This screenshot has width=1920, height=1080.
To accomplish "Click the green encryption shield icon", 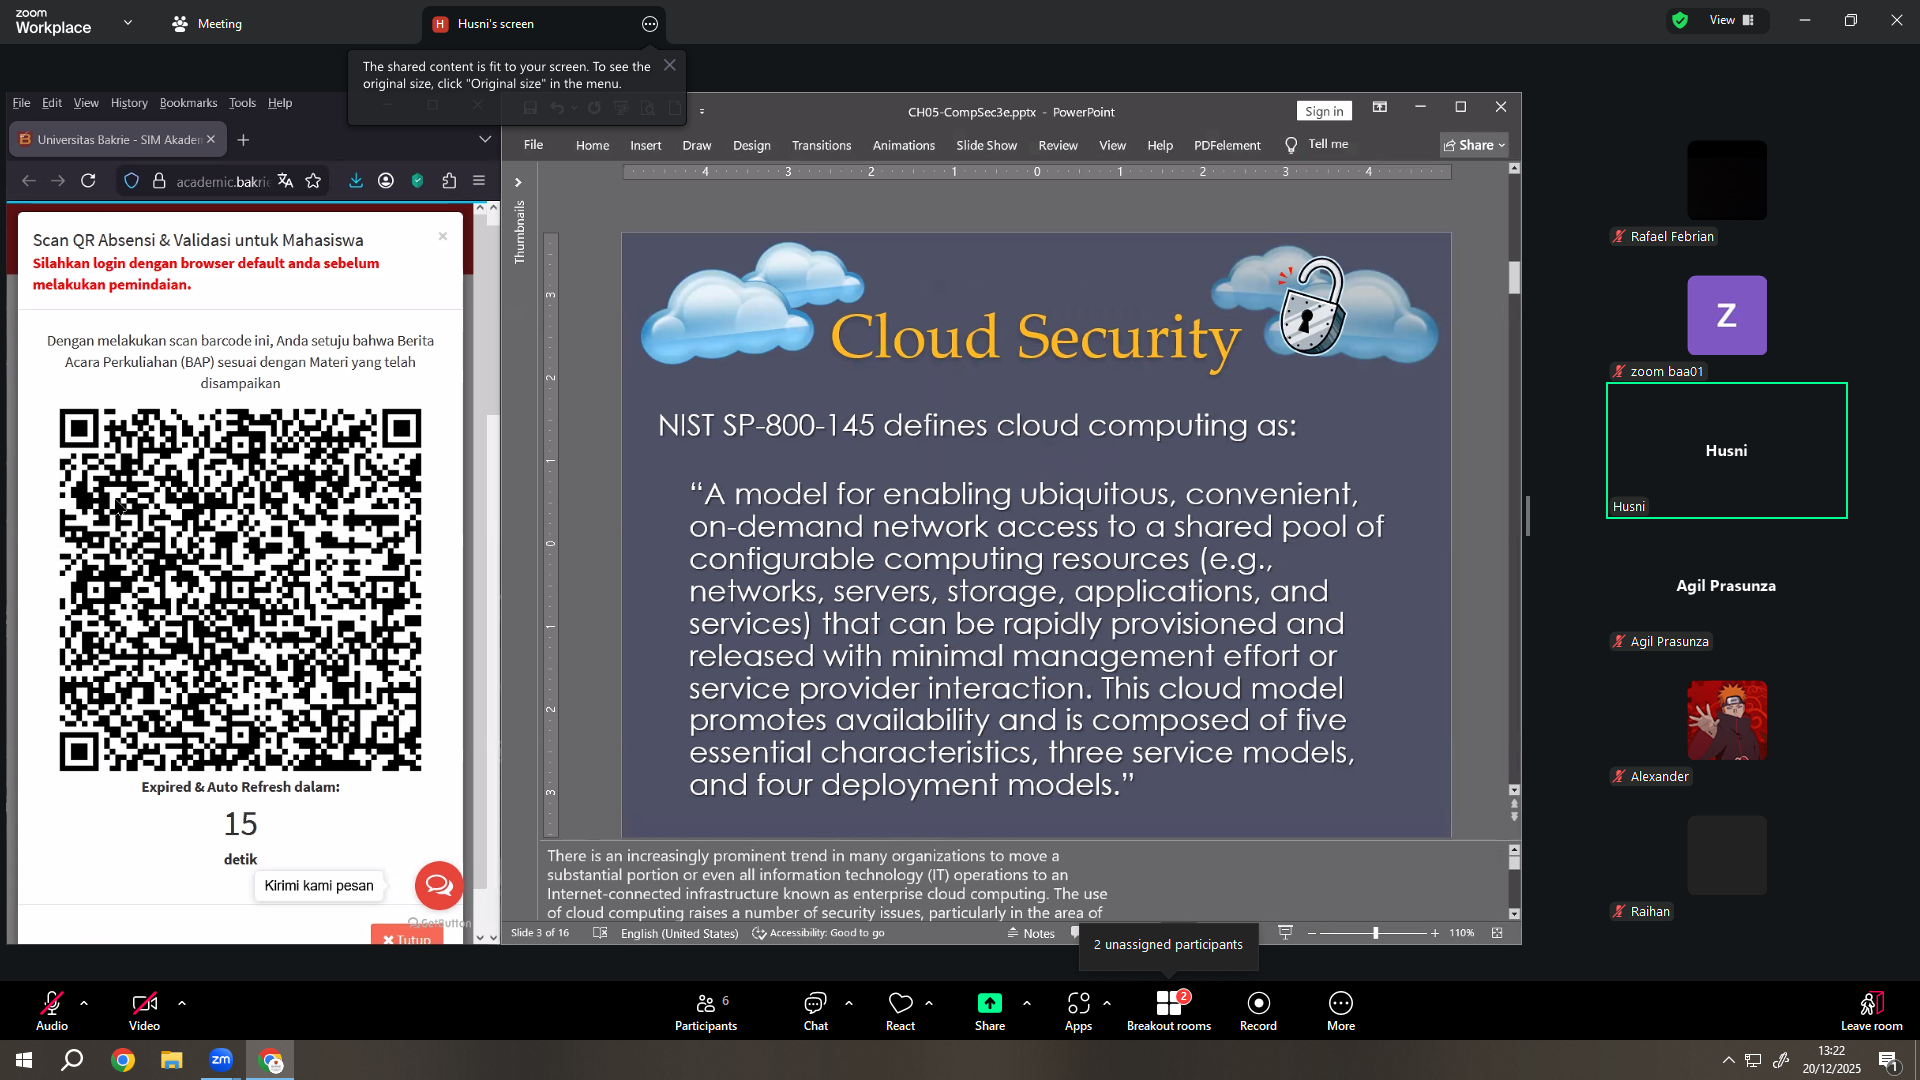I will [1680, 20].
